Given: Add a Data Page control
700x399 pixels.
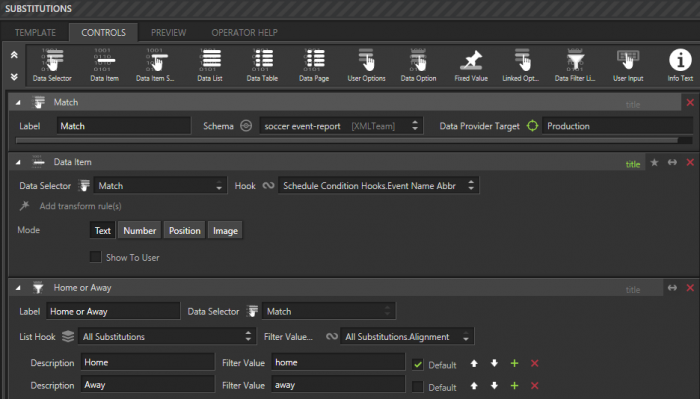Looking at the screenshot, I should point(314,65).
